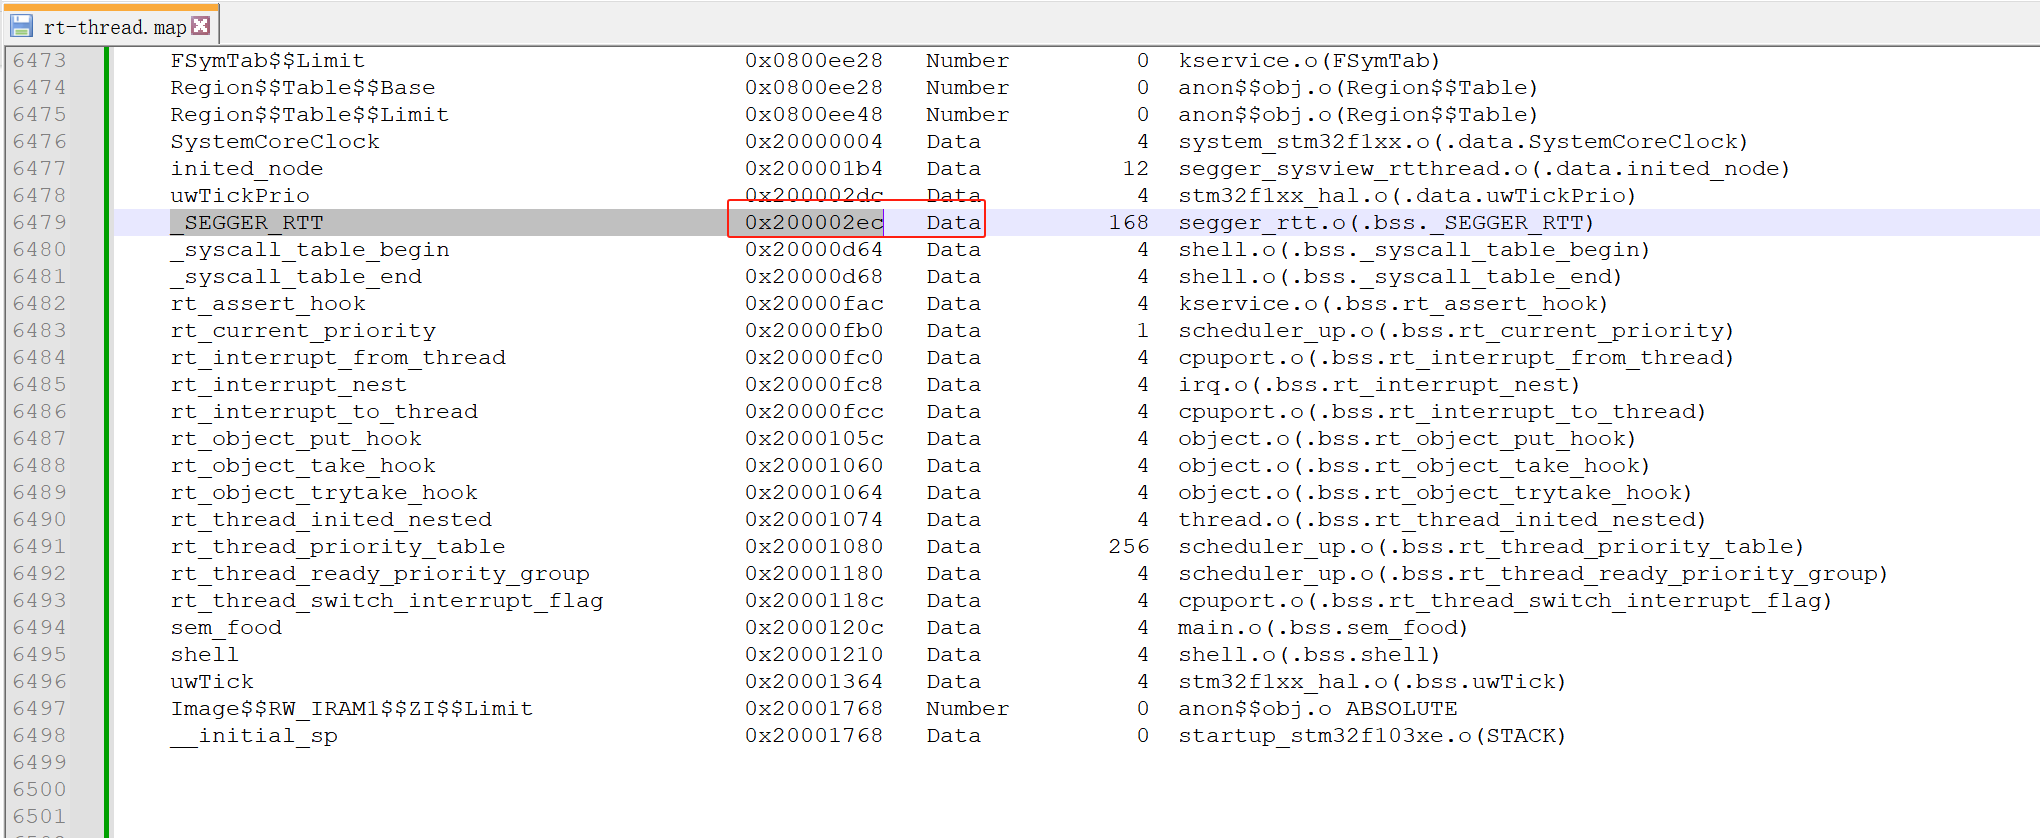Close the rt-thread.map tab
The height and width of the screenshot is (838, 2040).
click(x=201, y=26)
